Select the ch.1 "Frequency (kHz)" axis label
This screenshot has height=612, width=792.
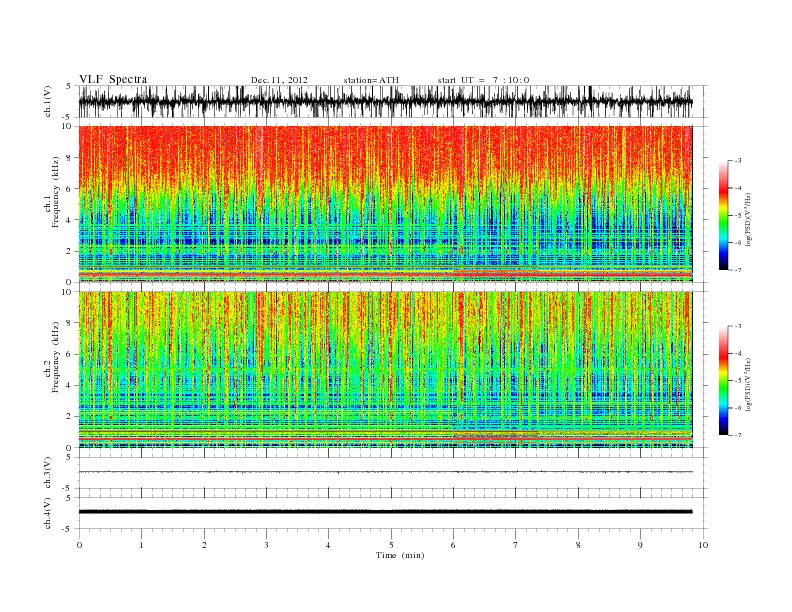click(56, 192)
